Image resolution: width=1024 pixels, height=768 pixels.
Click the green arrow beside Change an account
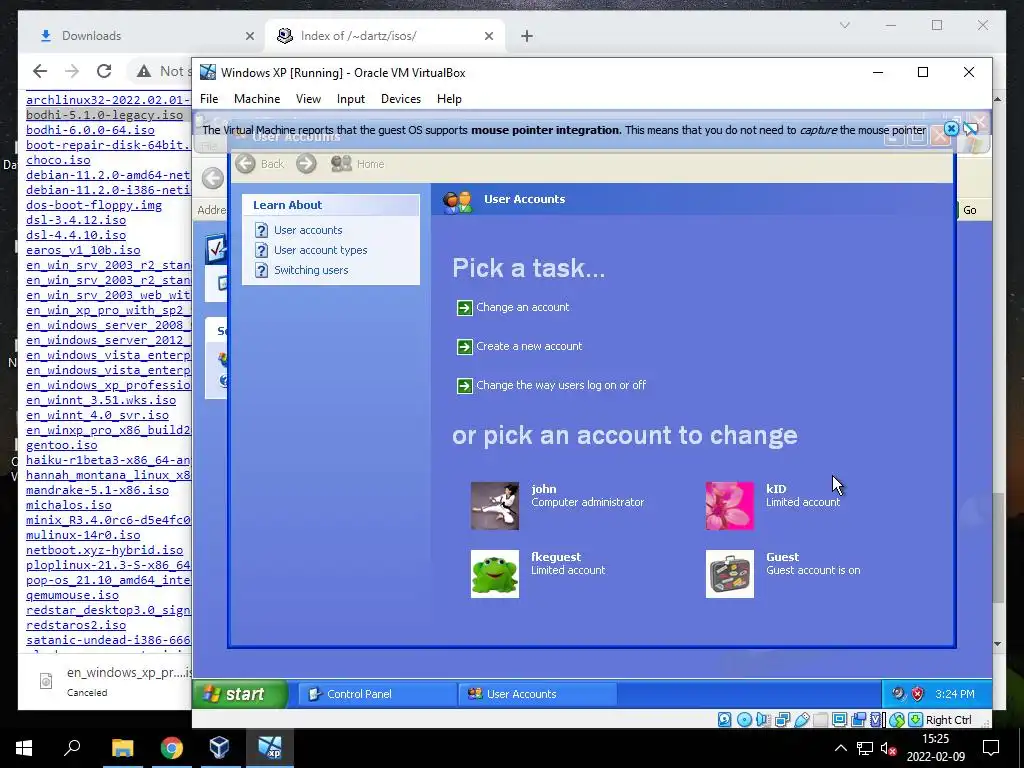(464, 308)
